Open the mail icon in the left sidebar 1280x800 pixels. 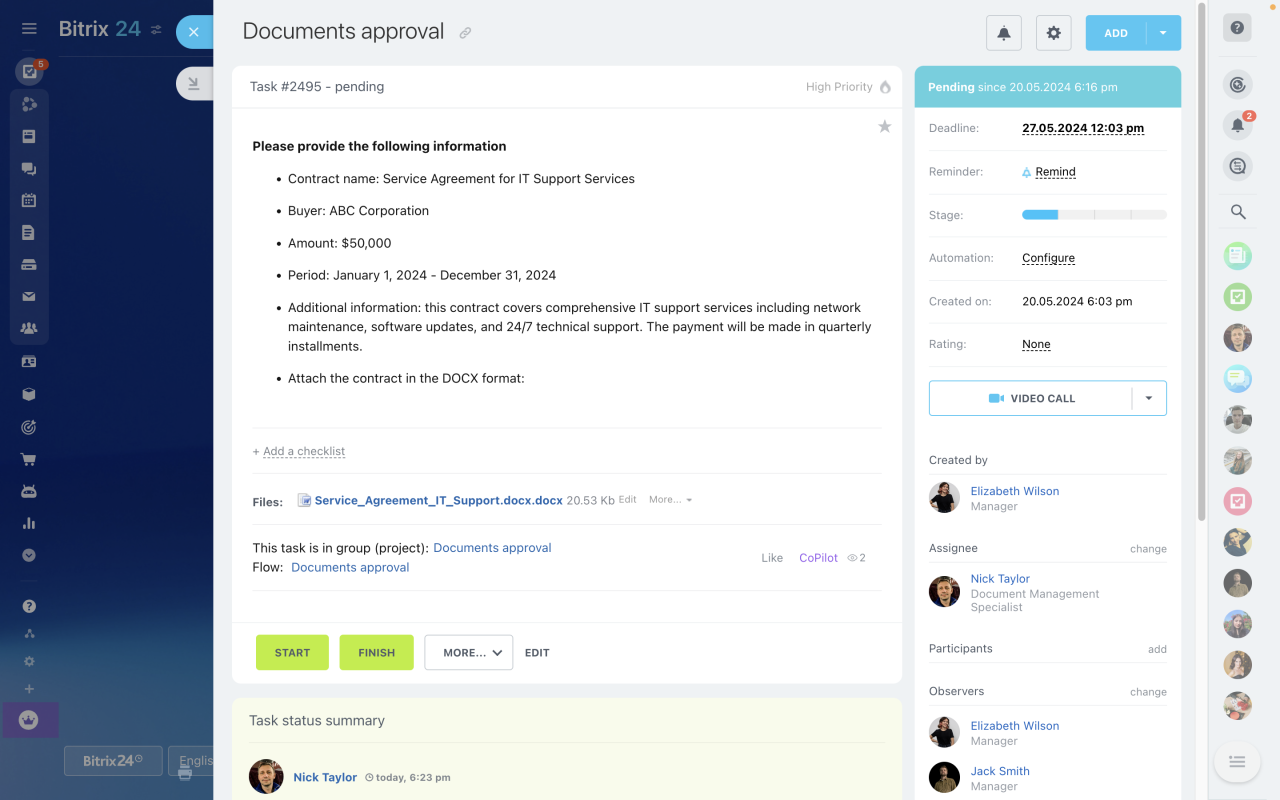[x=29, y=296]
